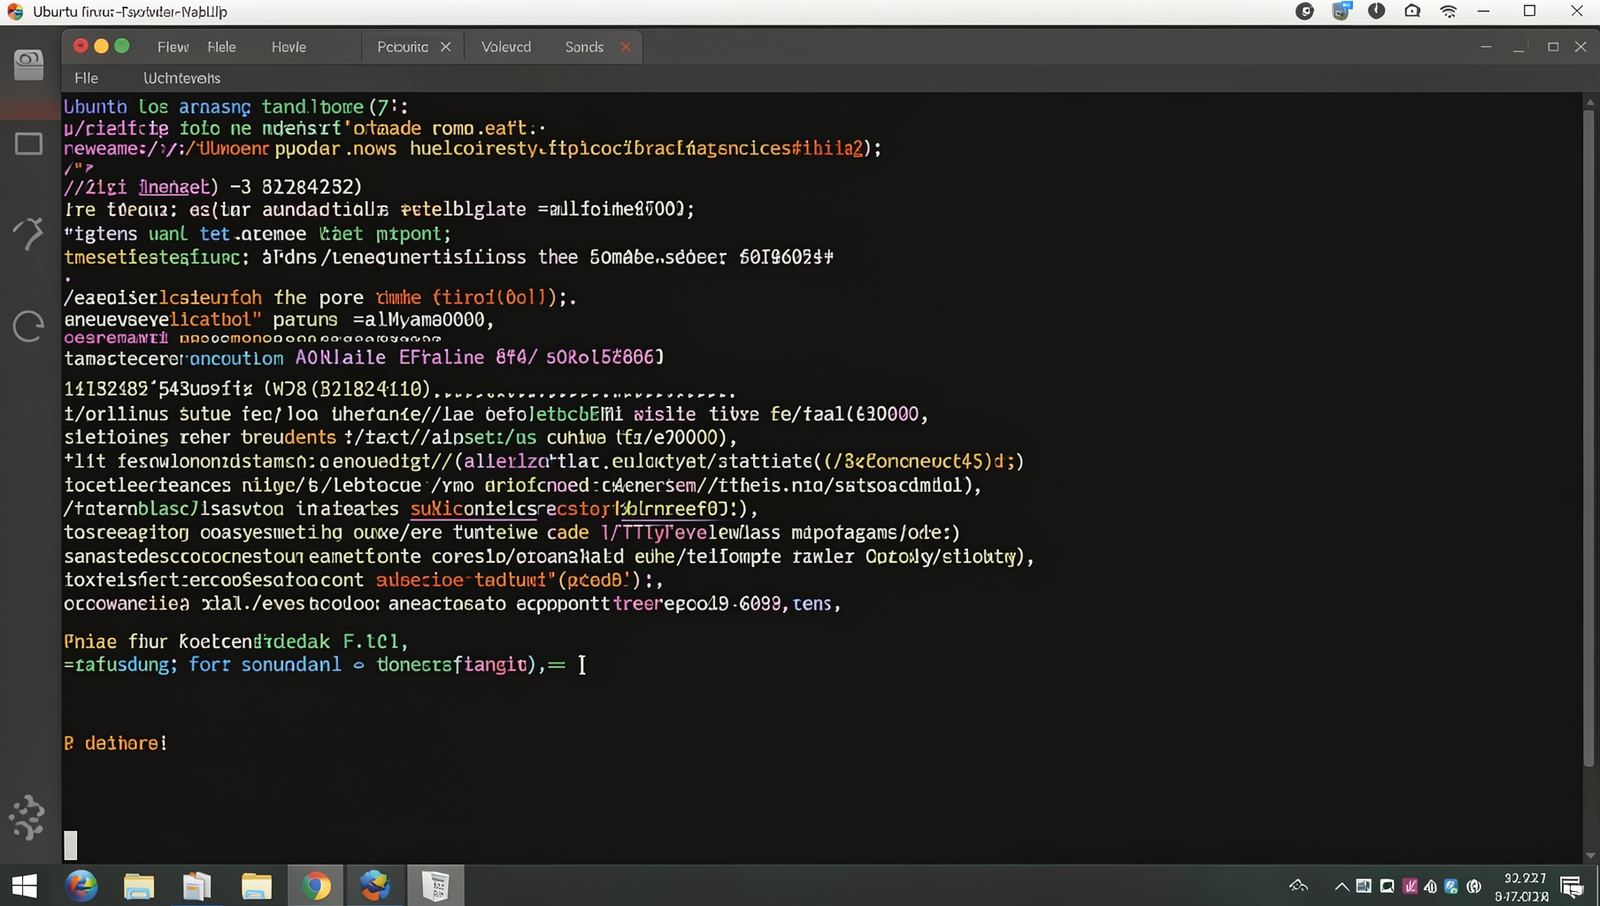
Task: Launch Chrome from the taskbar
Action: [316, 886]
